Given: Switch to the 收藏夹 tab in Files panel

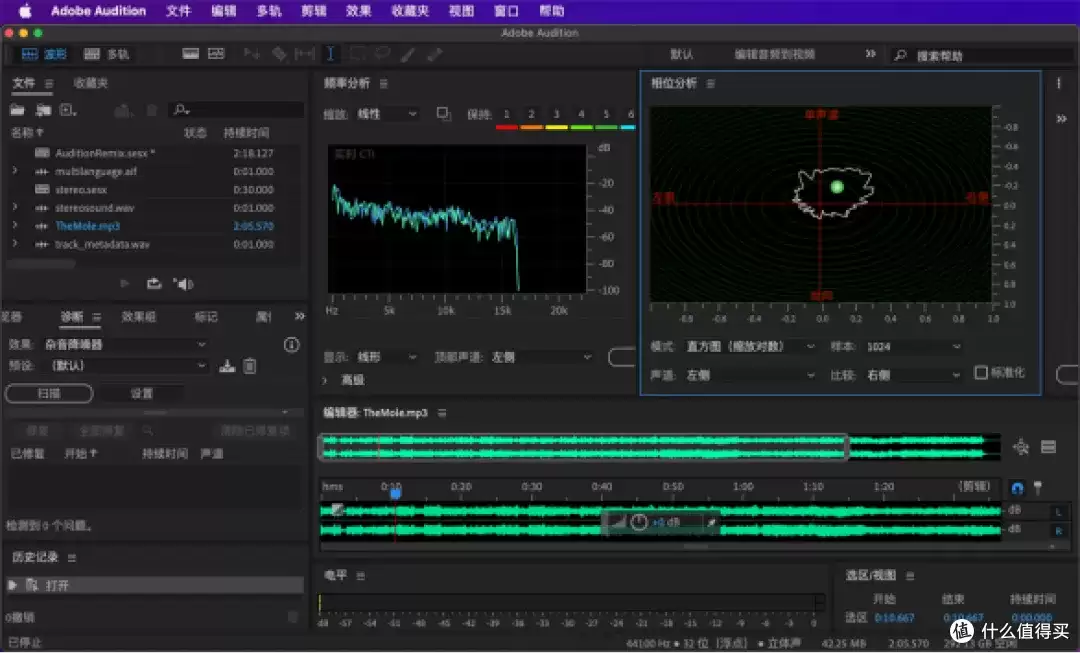Looking at the screenshot, I should coord(90,83).
